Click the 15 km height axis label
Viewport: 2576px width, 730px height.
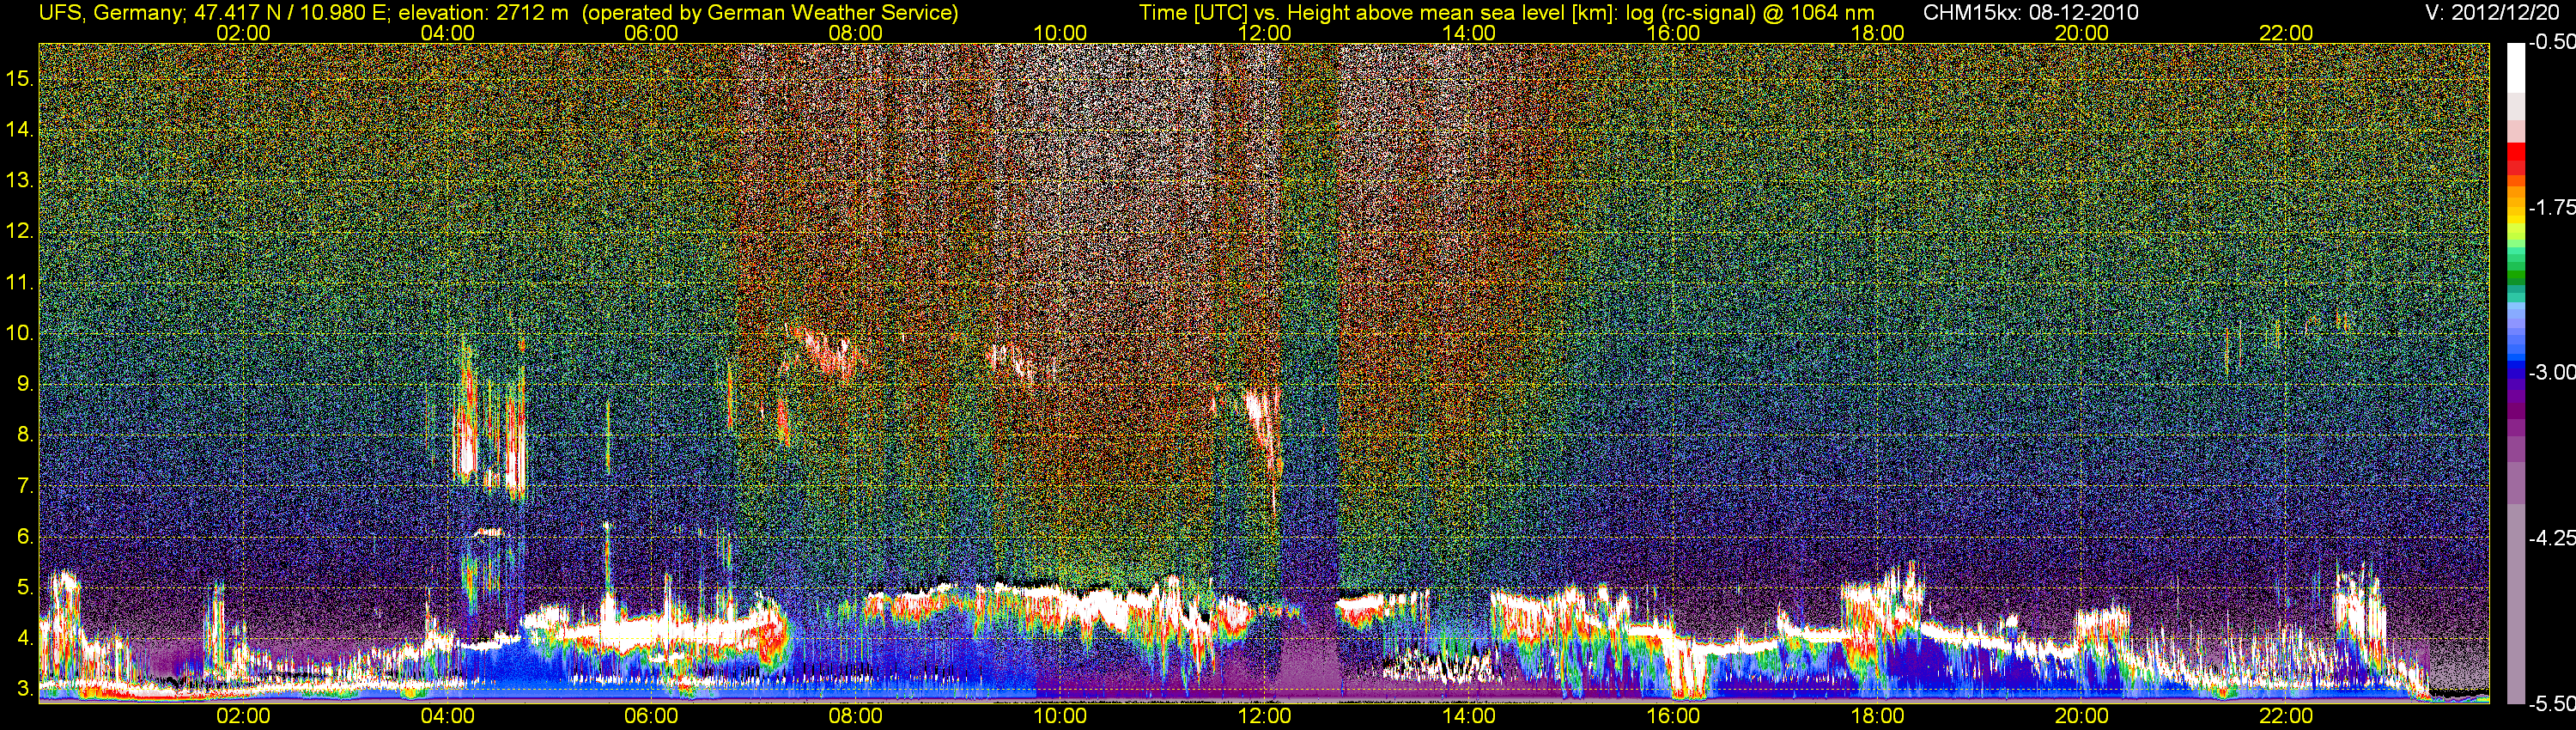coord(19,78)
